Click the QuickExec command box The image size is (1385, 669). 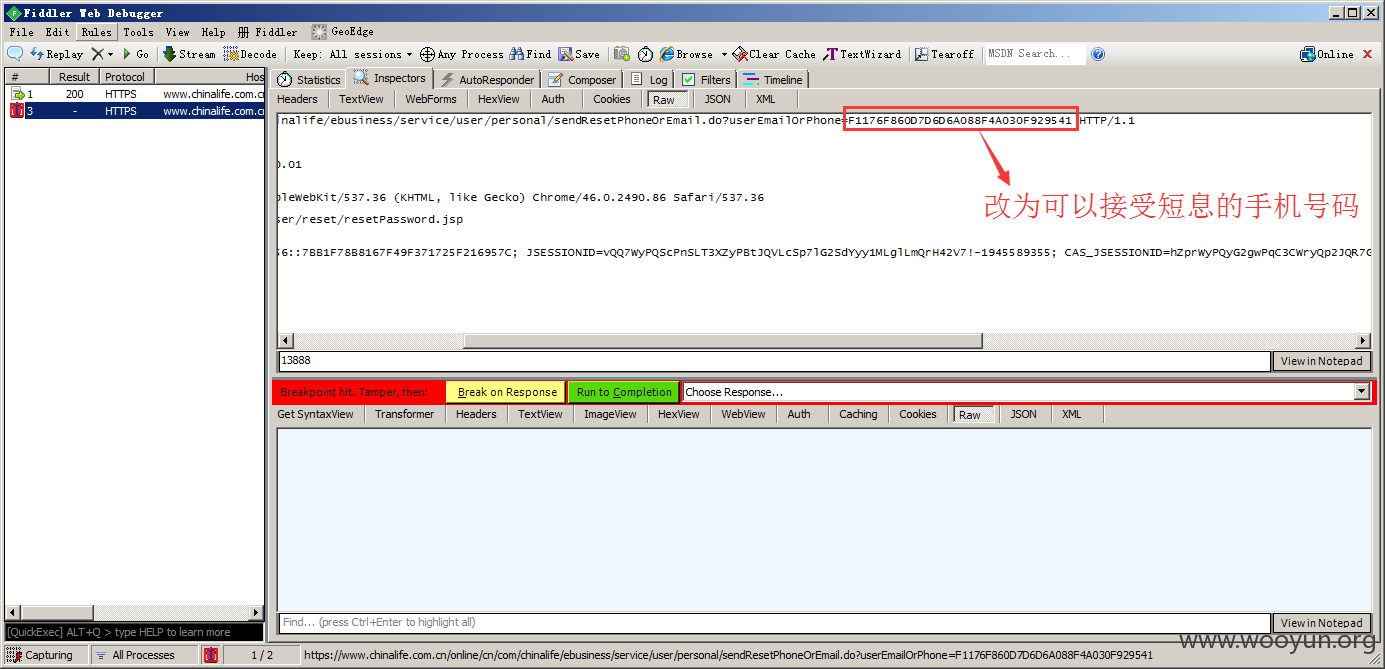[134, 632]
